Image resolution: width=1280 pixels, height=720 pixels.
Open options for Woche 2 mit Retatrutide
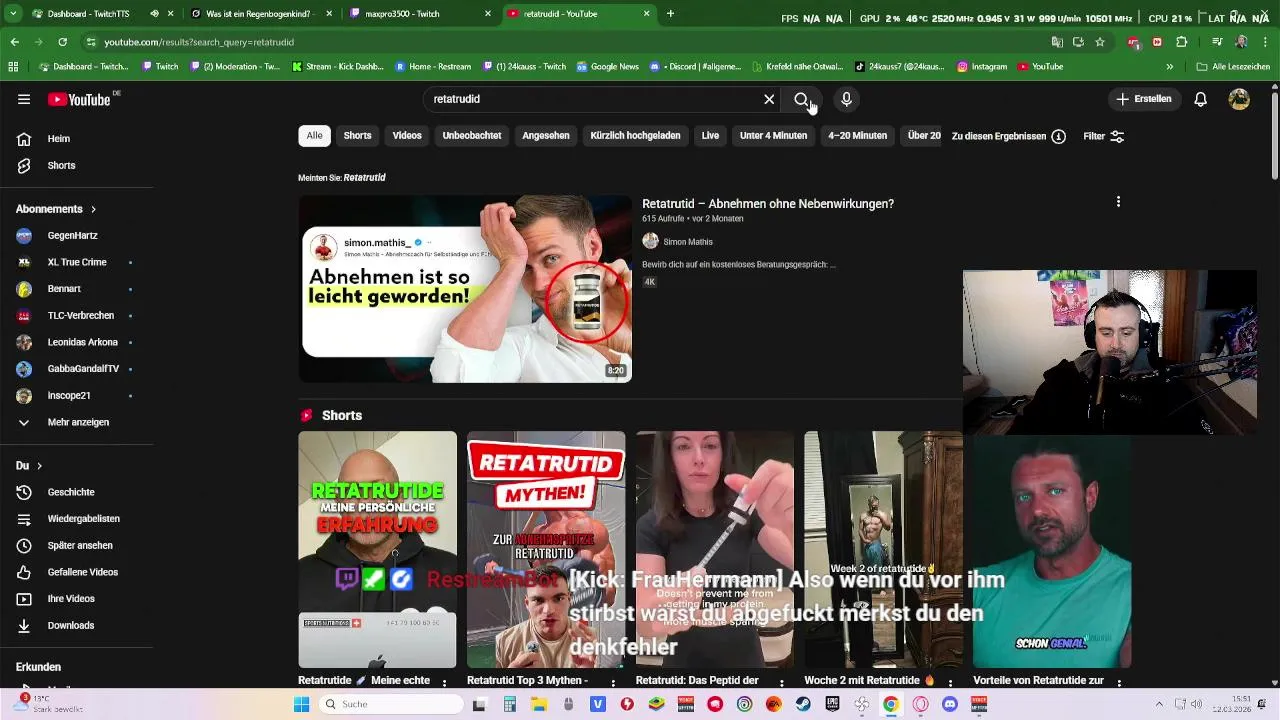(951, 682)
